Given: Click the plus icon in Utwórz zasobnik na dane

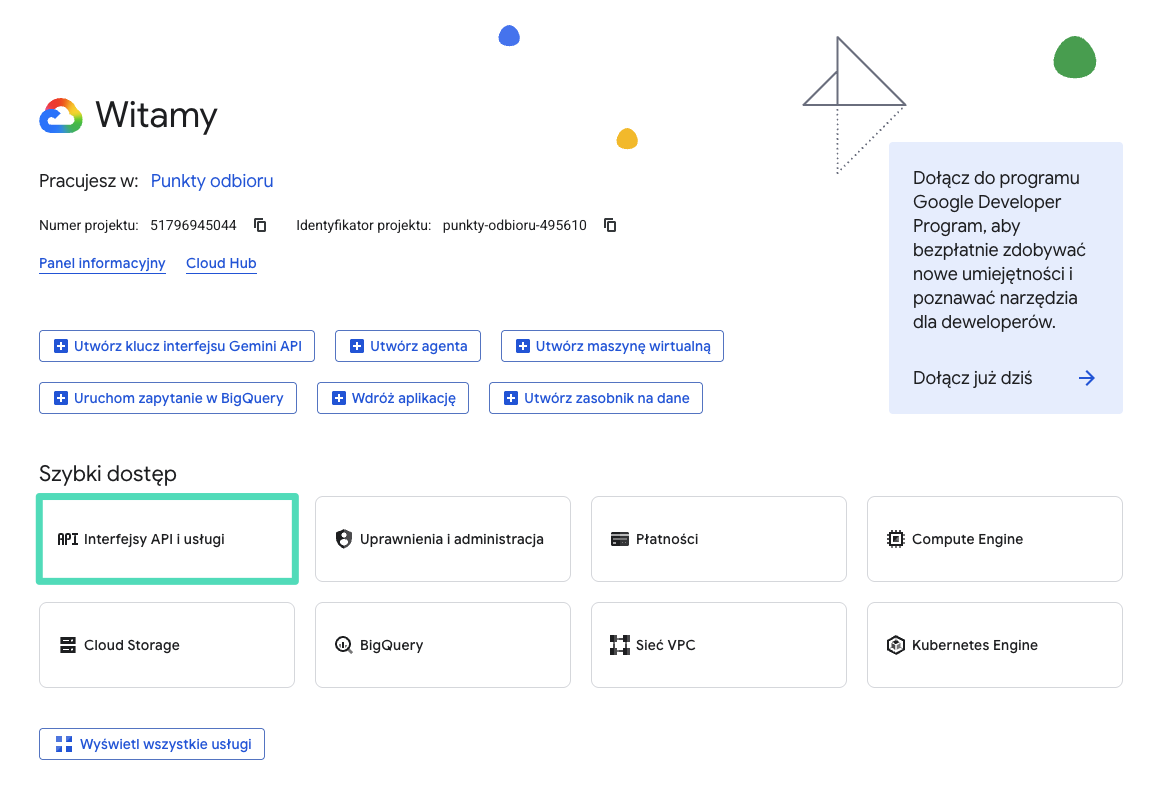Looking at the screenshot, I should click(x=511, y=398).
